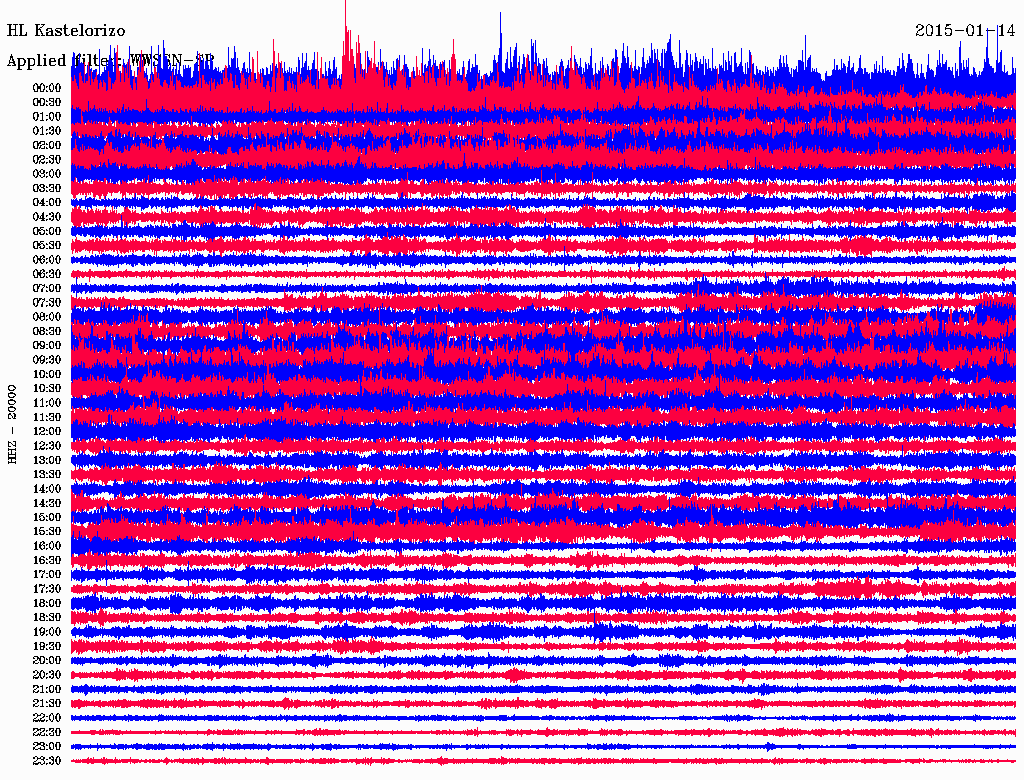
Task: Select the 02:00 time label
Action: 47,146
